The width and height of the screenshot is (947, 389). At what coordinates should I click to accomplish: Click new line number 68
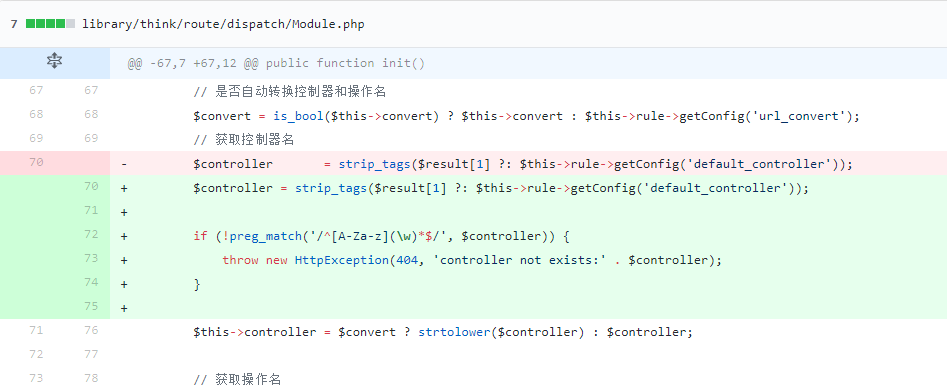(91, 114)
